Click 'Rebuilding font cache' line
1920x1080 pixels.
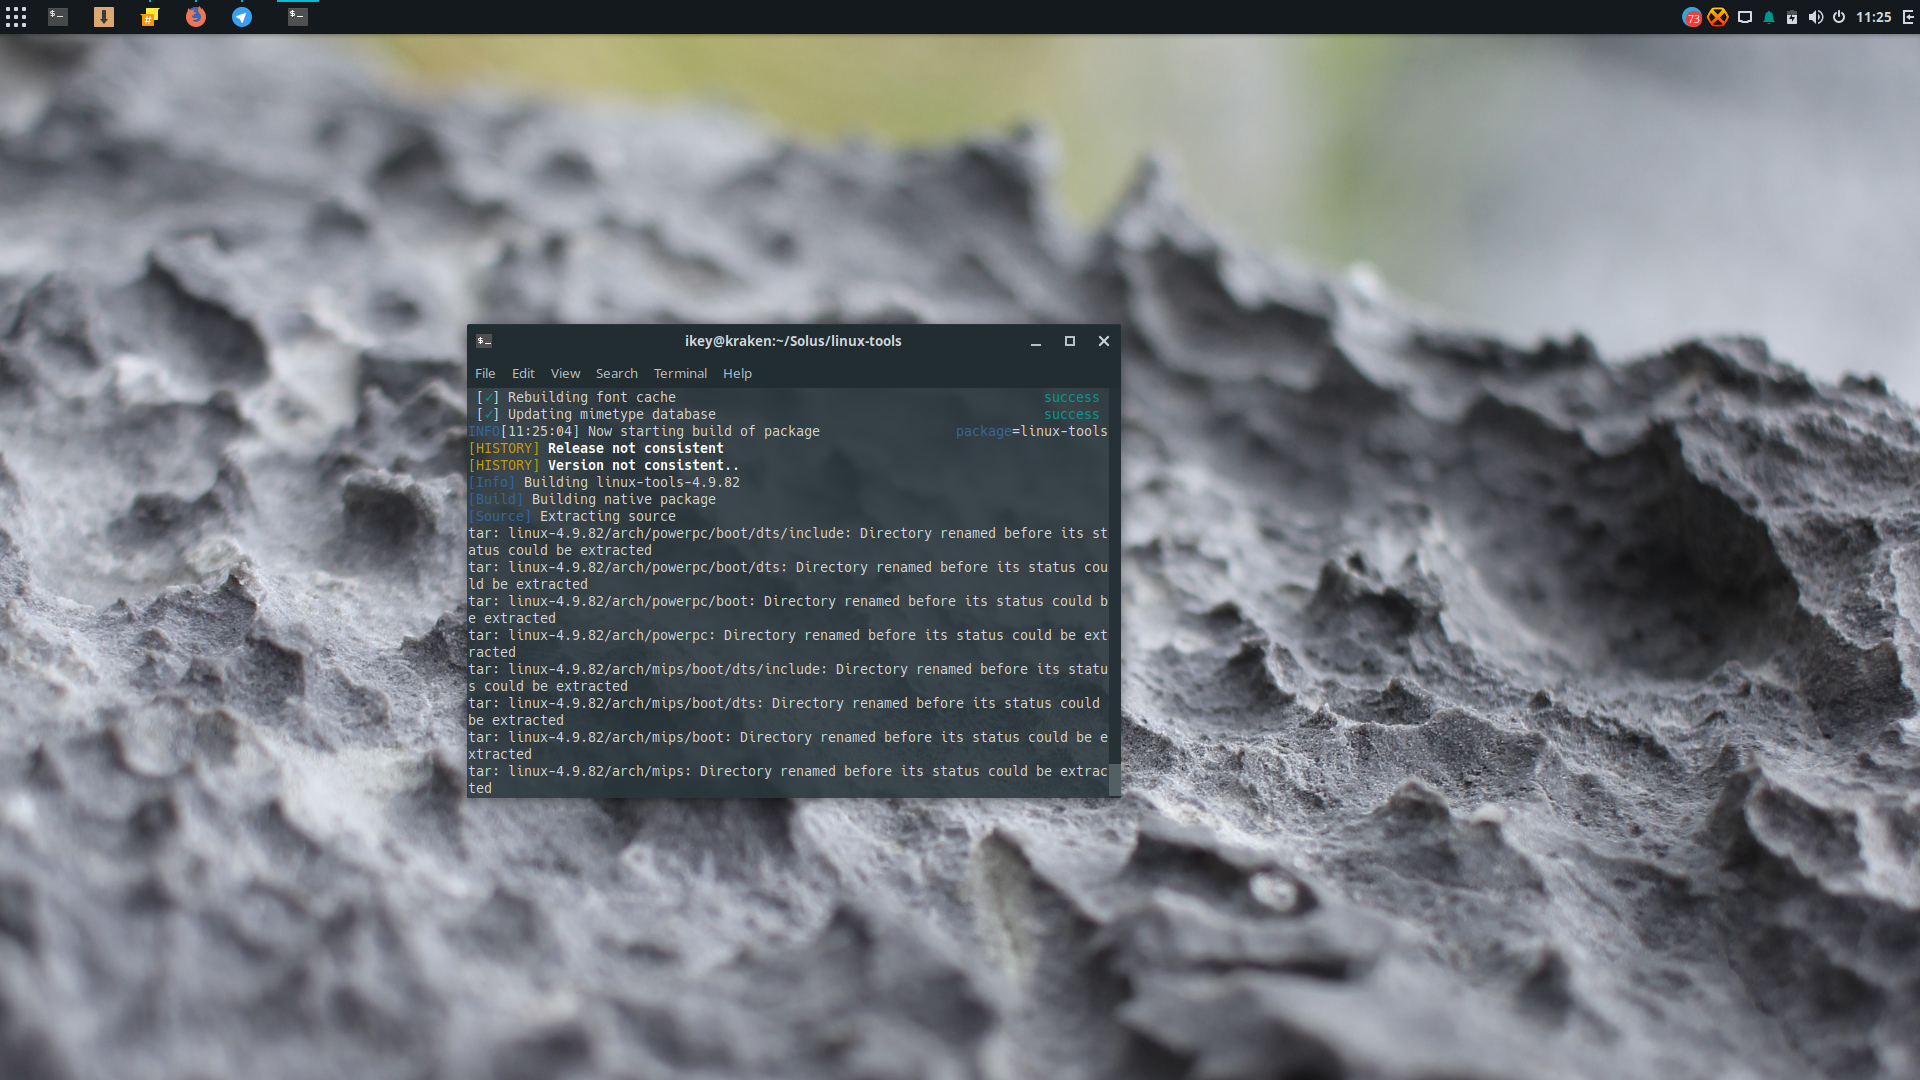click(591, 397)
